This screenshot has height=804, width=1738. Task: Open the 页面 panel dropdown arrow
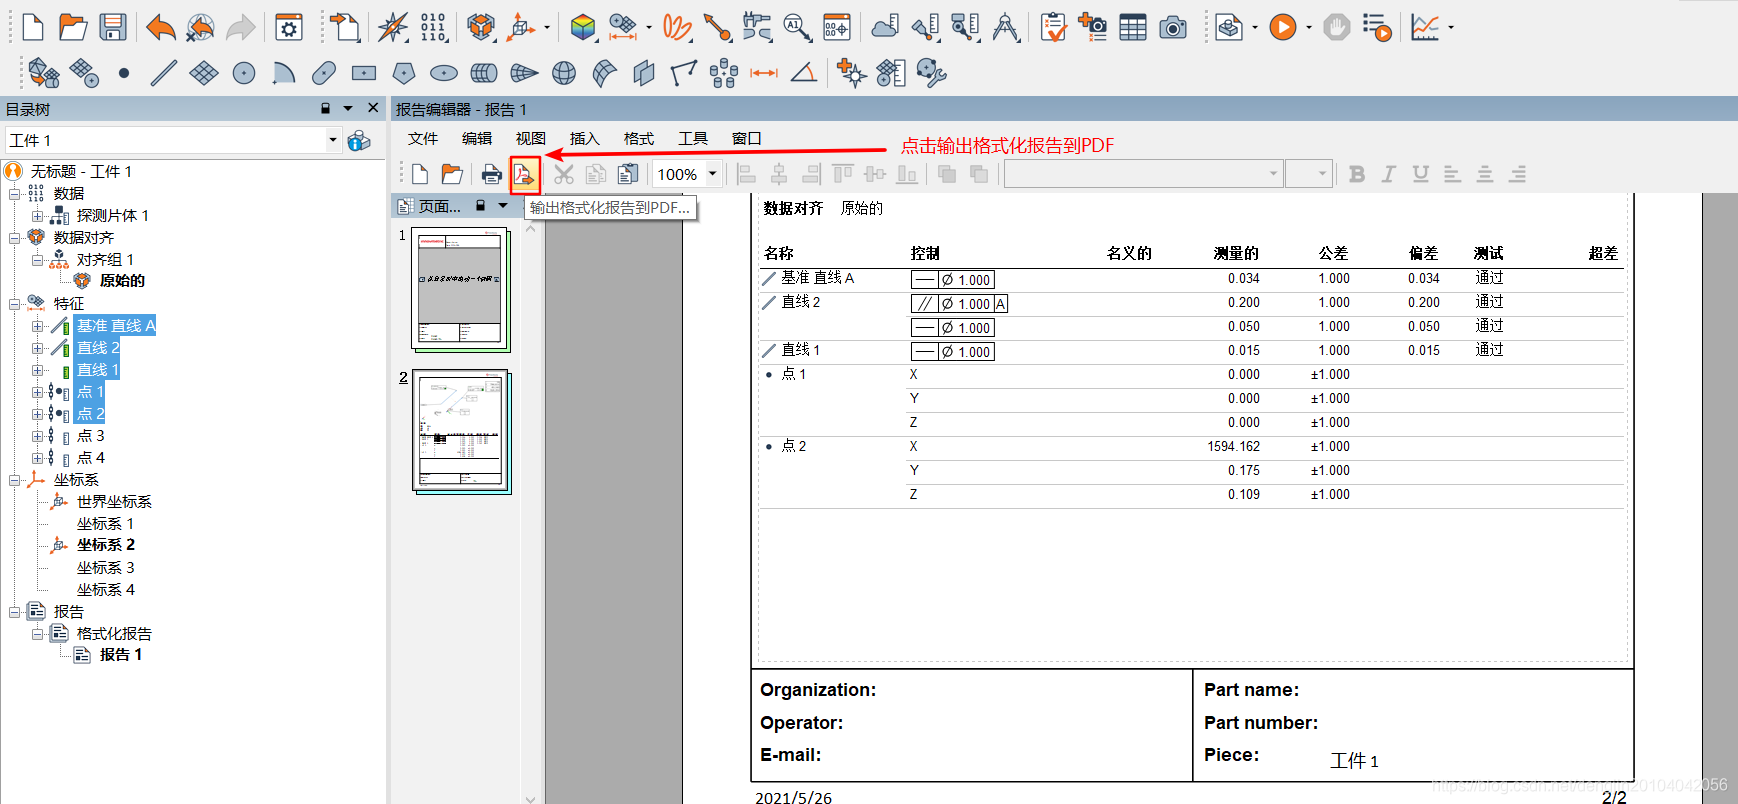click(x=503, y=206)
